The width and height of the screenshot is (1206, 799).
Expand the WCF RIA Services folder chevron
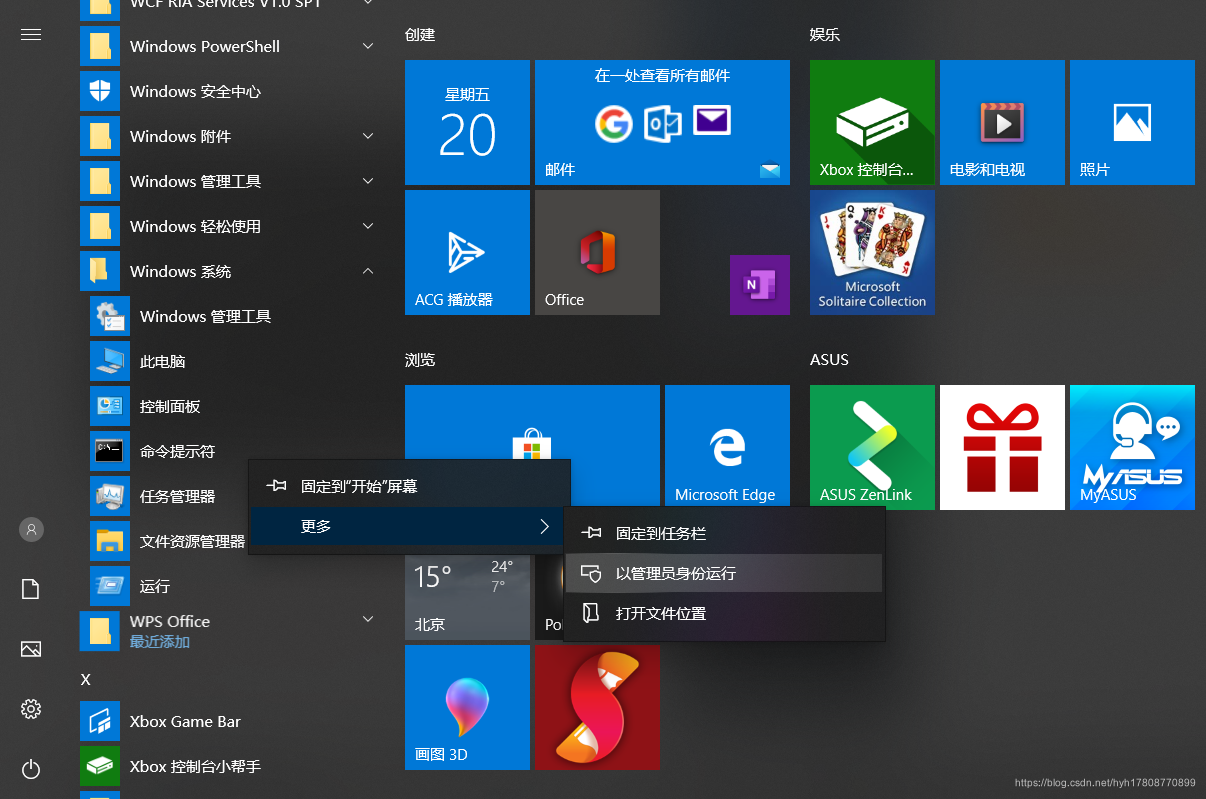[368, 3]
